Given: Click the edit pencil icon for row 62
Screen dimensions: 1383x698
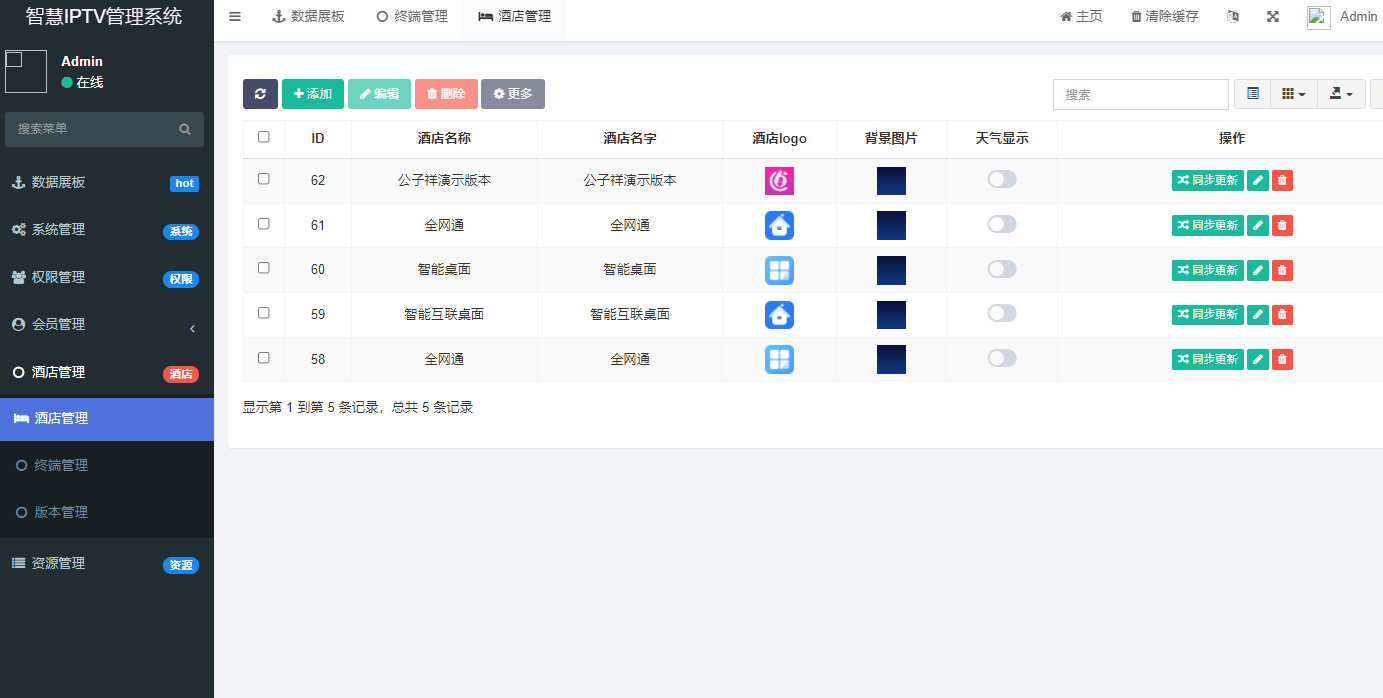Looking at the screenshot, I should 1258,181.
